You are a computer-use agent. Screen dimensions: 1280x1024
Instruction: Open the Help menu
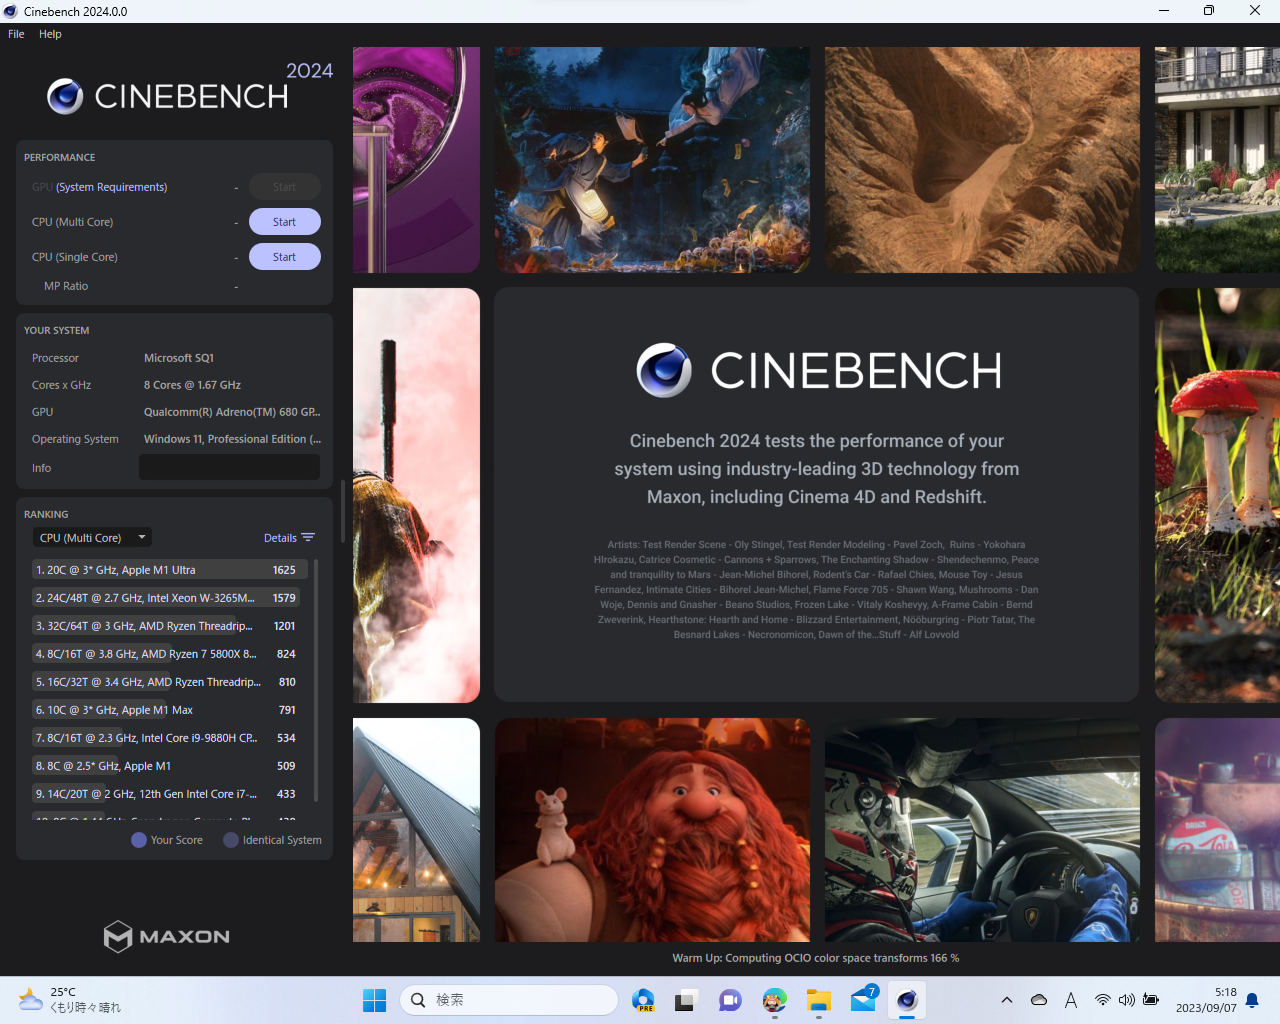[x=50, y=34]
